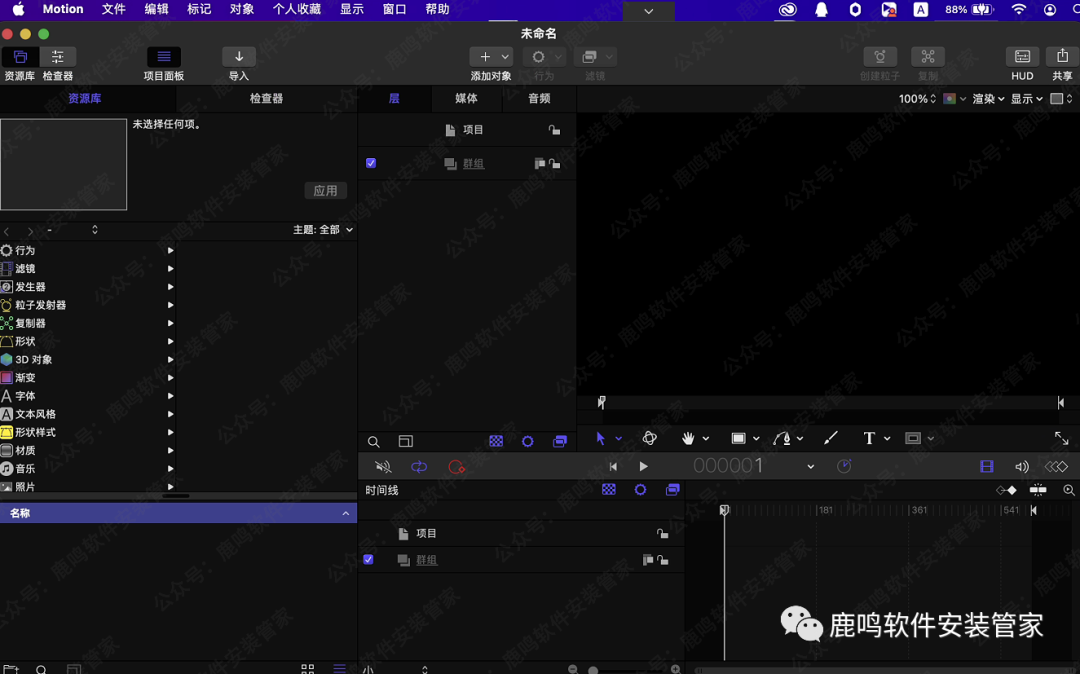This screenshot has width=1080, height=674.
Task: Switch to the 媒体 tab
Action: click(466, 99)
